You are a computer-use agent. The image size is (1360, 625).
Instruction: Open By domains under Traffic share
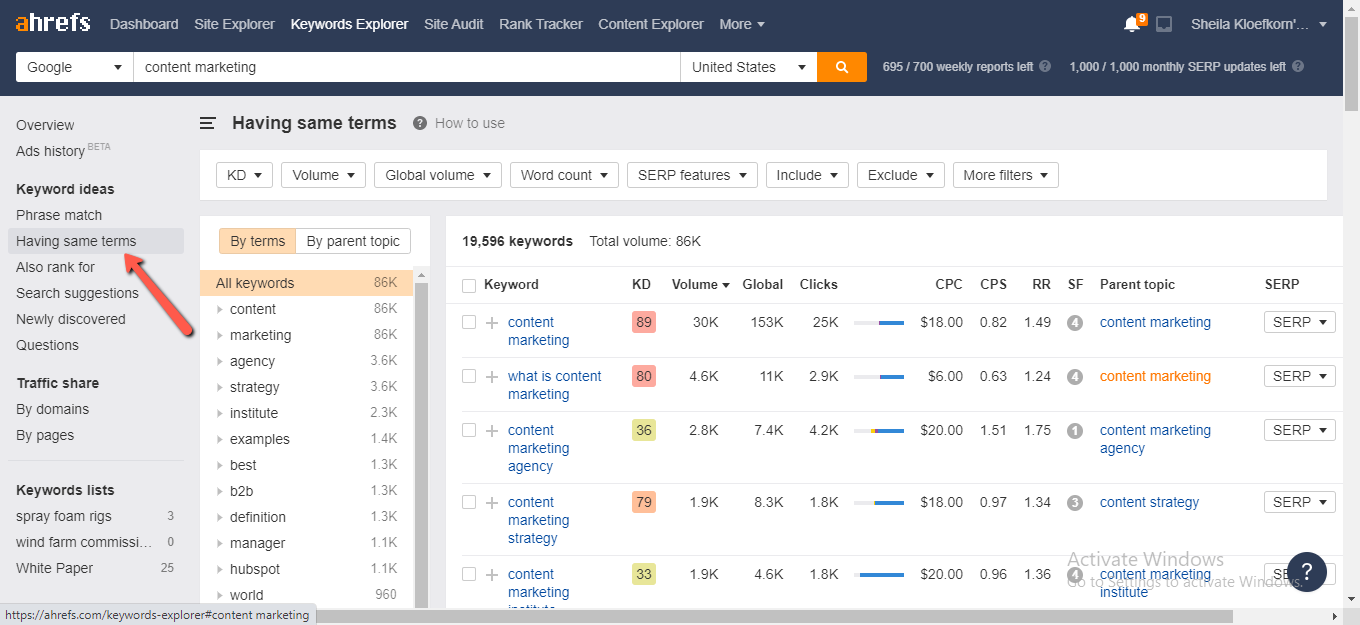click(52, 409)
